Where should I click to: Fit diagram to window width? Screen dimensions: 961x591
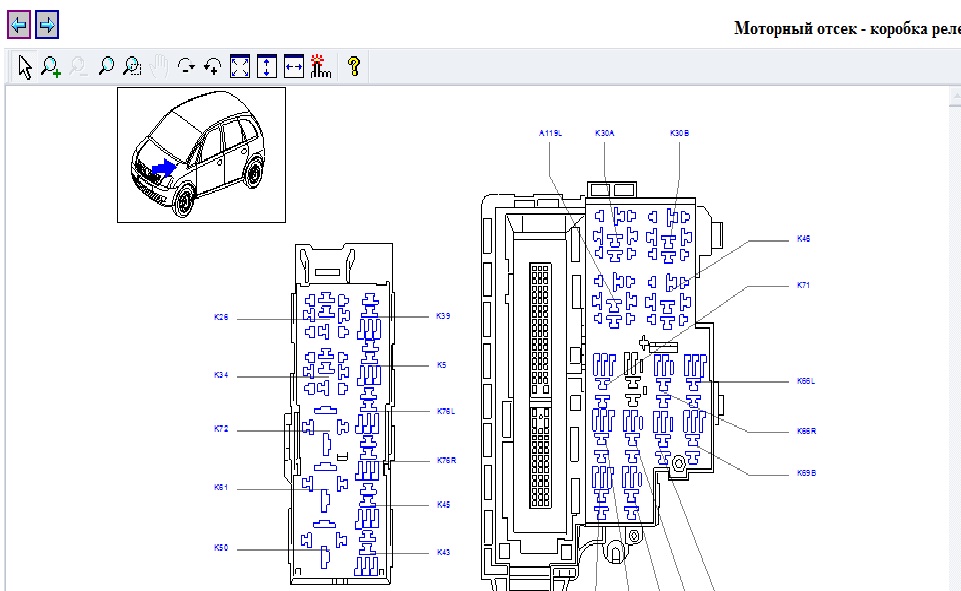tap(293, 67)
